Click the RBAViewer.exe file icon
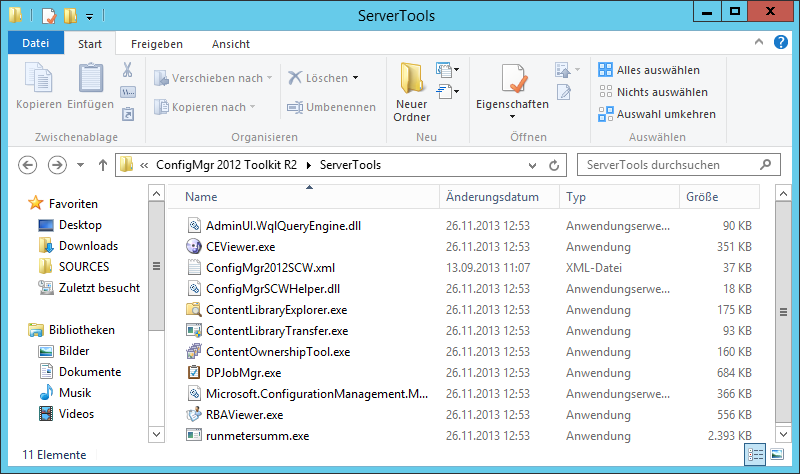Screen dimensions: 800x474 coord(194,415)
